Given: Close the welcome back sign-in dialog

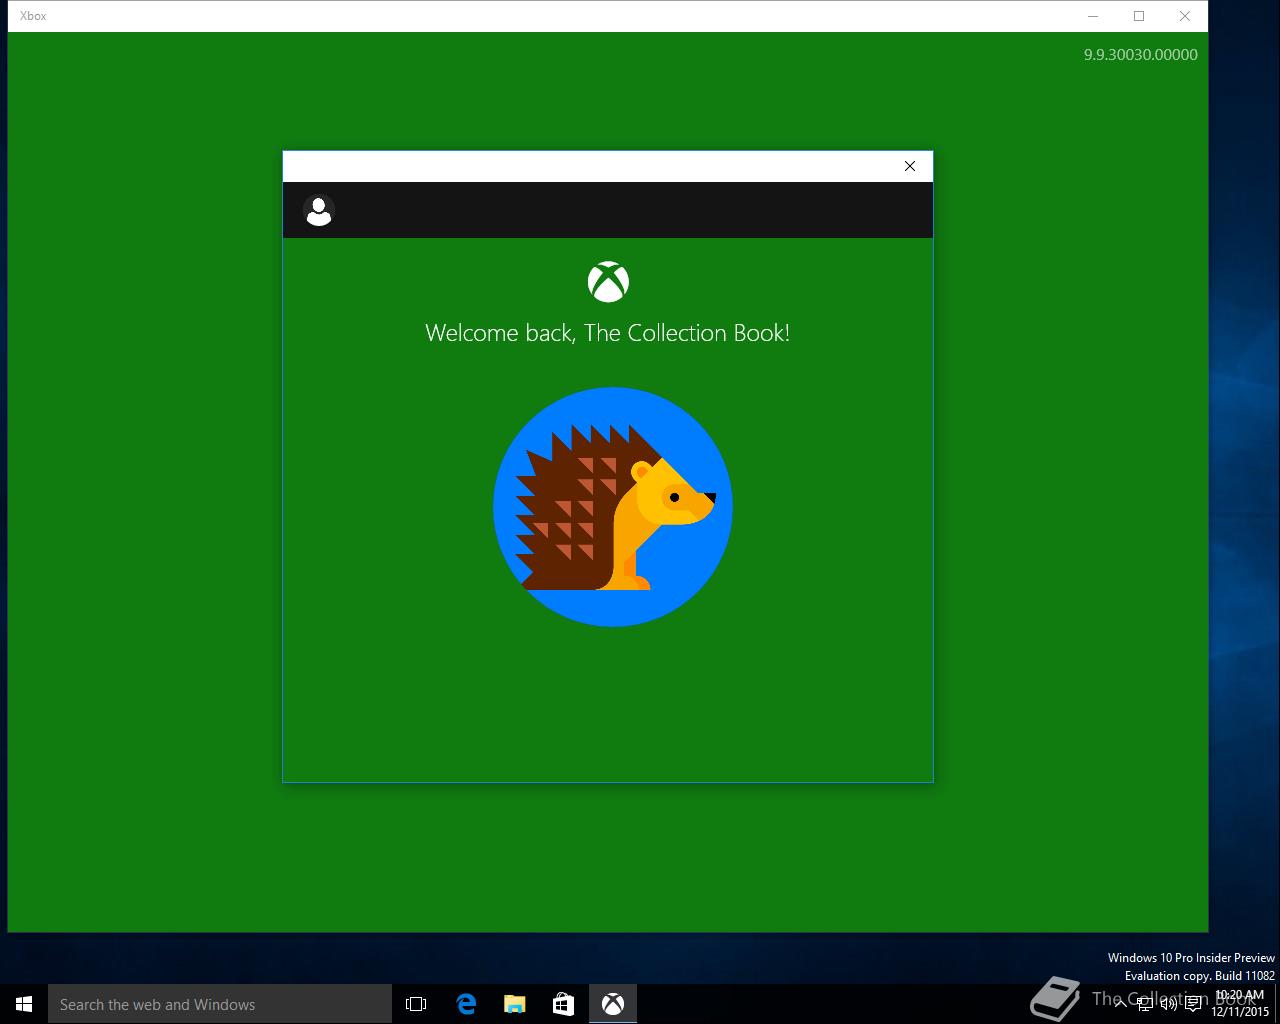Looking at the screenshot, I should 910,166.
